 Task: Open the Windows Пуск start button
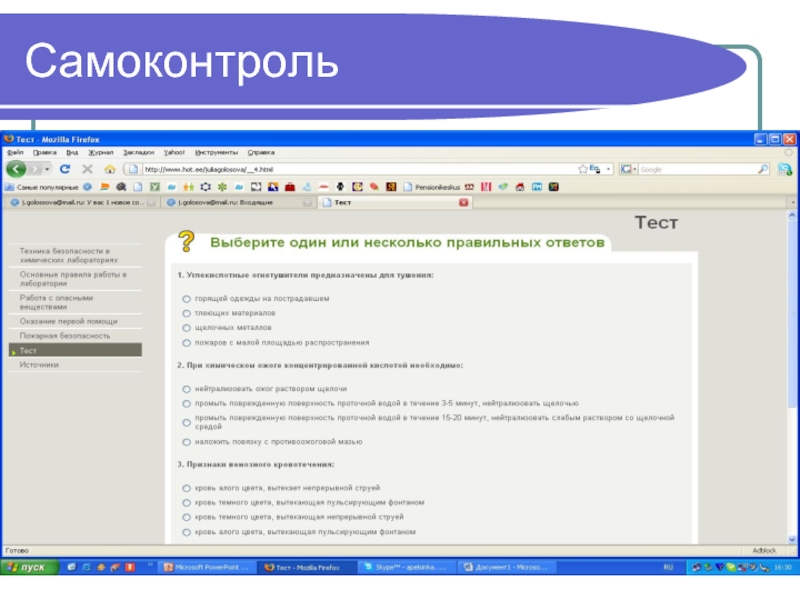(30, 567)
